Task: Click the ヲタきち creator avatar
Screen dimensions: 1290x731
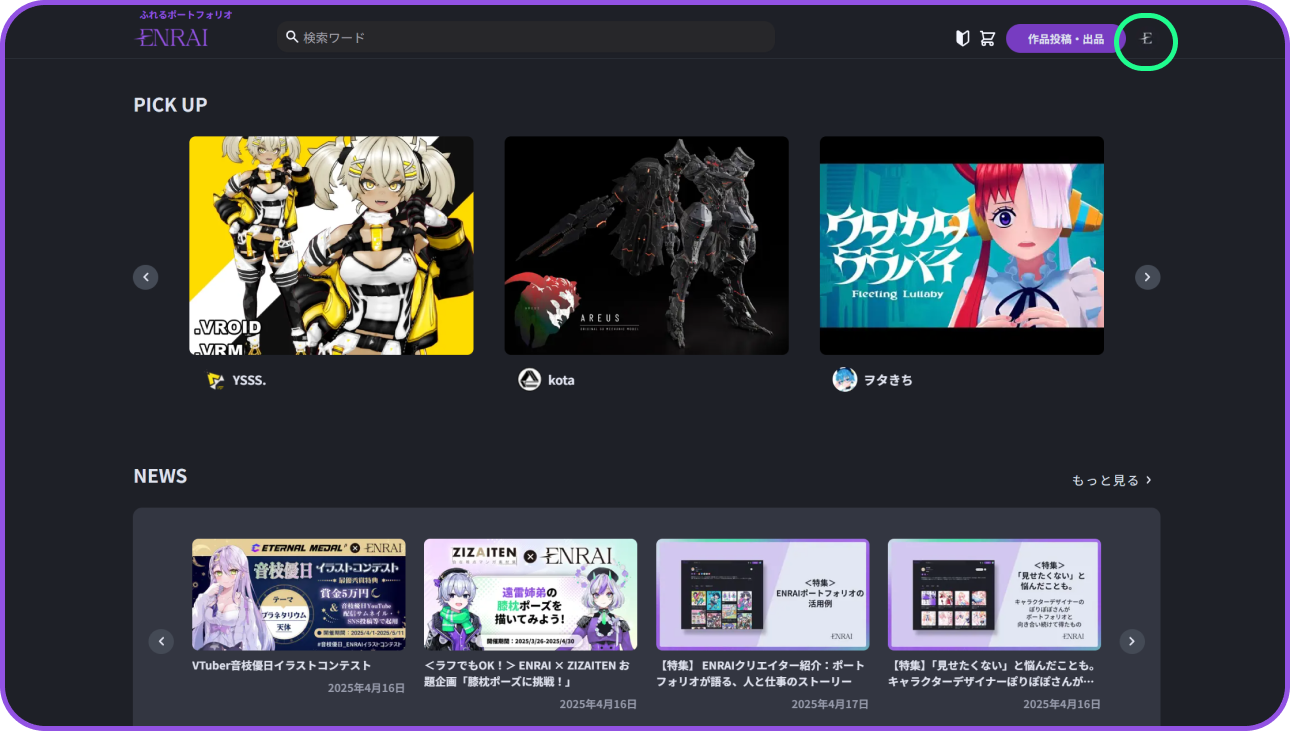Action: [x=845, y=380]
